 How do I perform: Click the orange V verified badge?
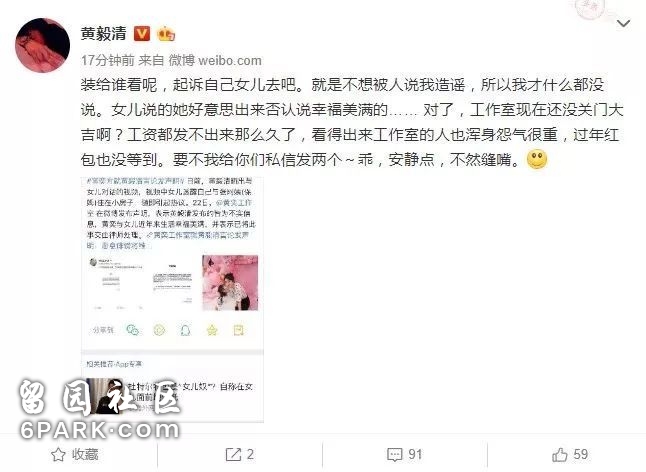coord(142,33)
